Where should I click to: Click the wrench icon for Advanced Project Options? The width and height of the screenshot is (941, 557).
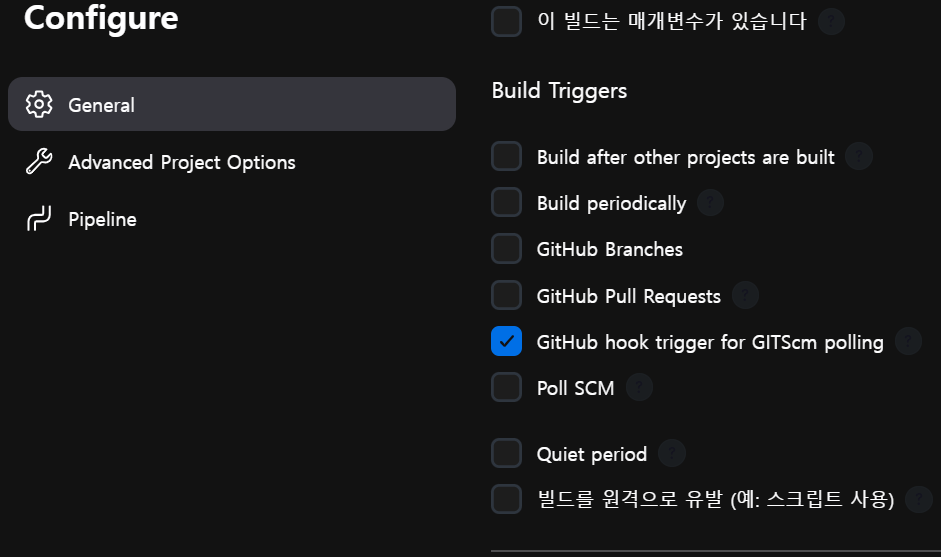click(39, 161)
